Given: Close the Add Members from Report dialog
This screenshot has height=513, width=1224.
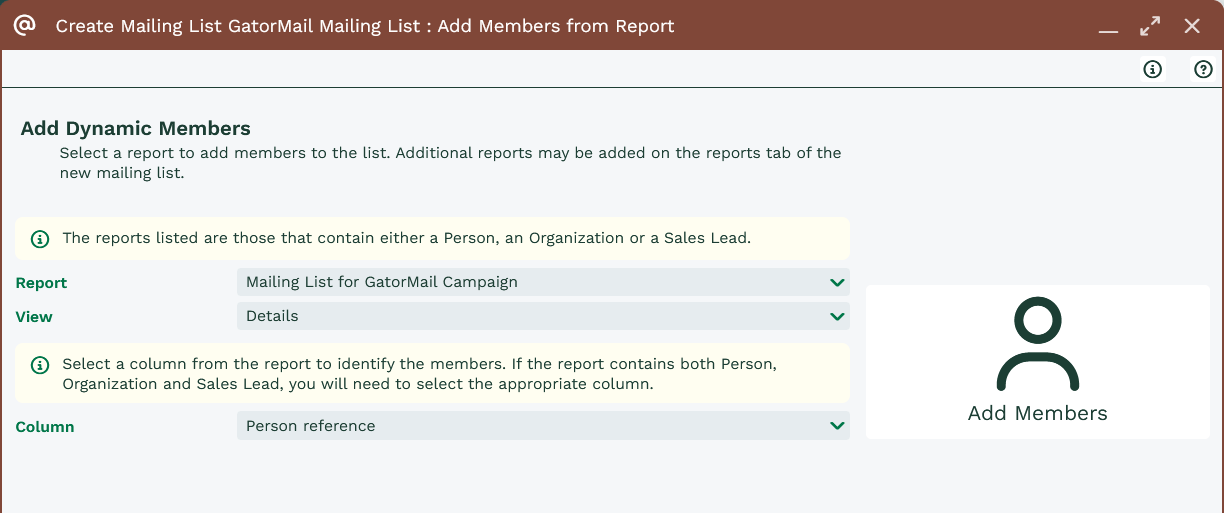Looking at the screenshot, I should pos(1192,26).
